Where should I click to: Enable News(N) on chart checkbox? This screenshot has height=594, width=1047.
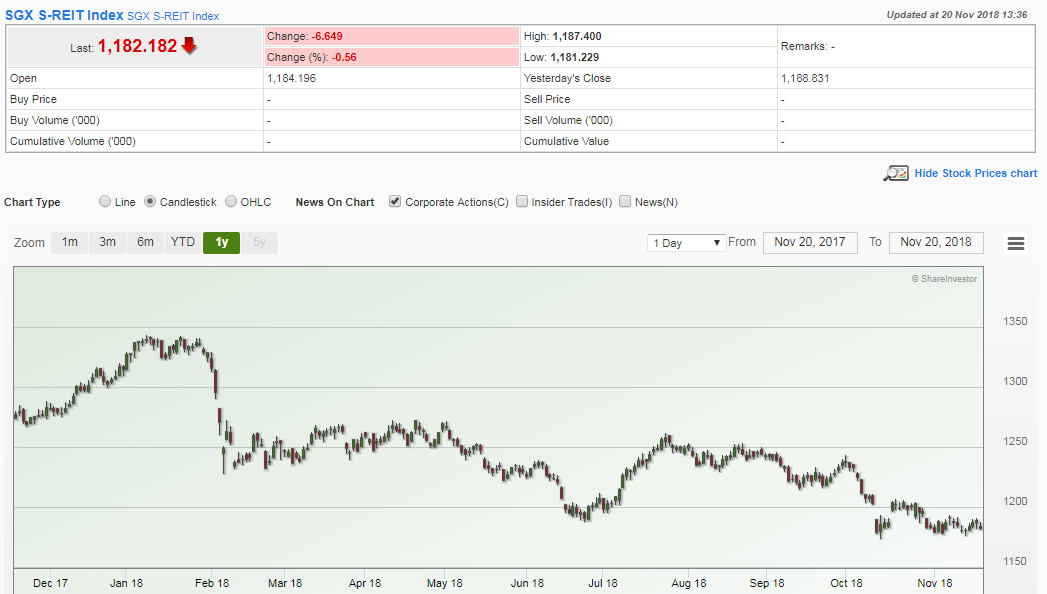625,202
